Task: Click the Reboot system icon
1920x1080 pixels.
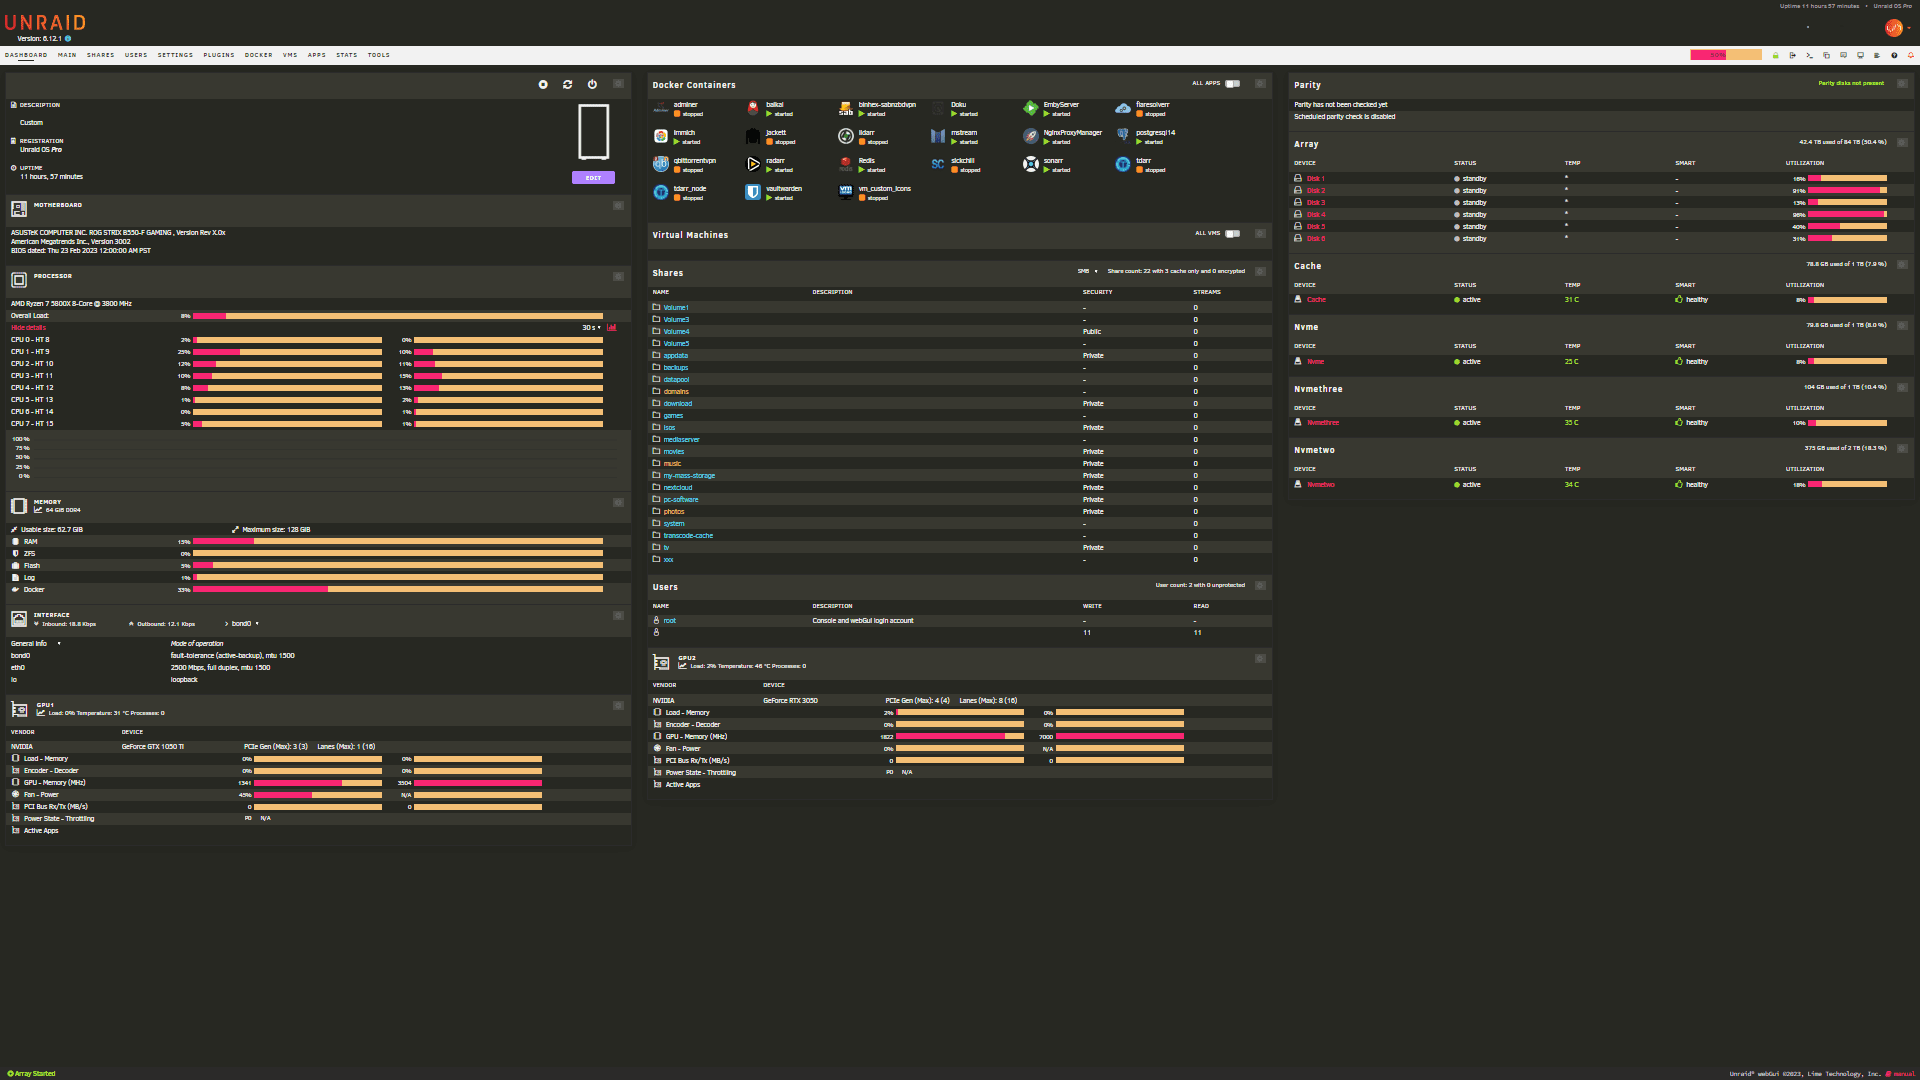Action: click(x=568, y=84)
